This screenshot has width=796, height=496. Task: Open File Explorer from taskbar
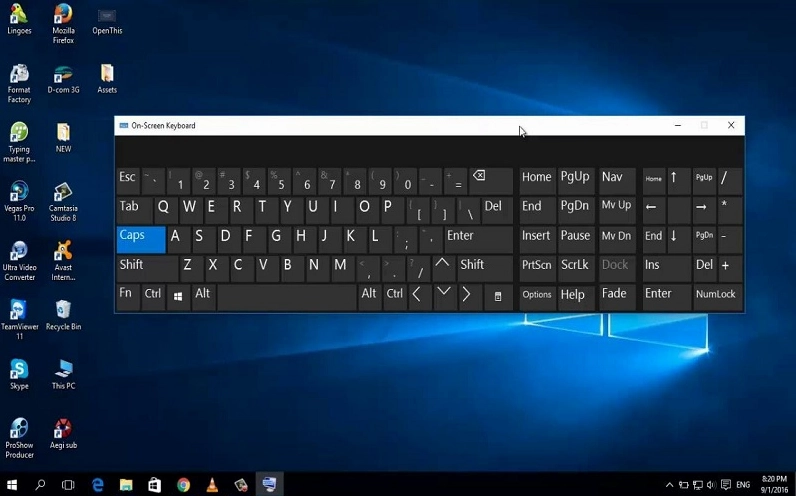[x=126, y=485]
